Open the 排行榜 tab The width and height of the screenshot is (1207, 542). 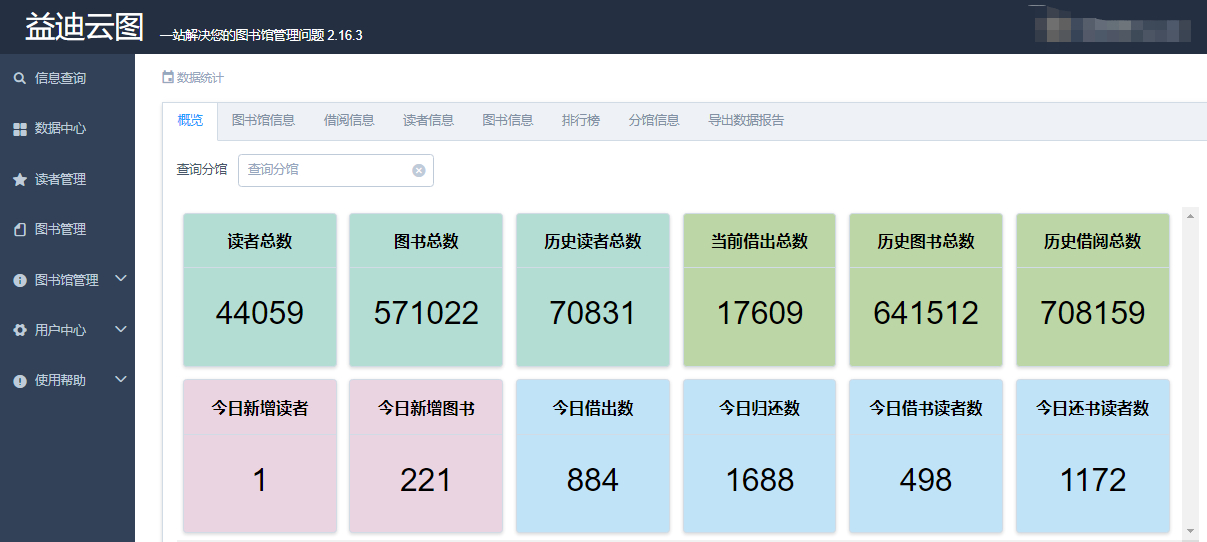(x=581, y=120)
